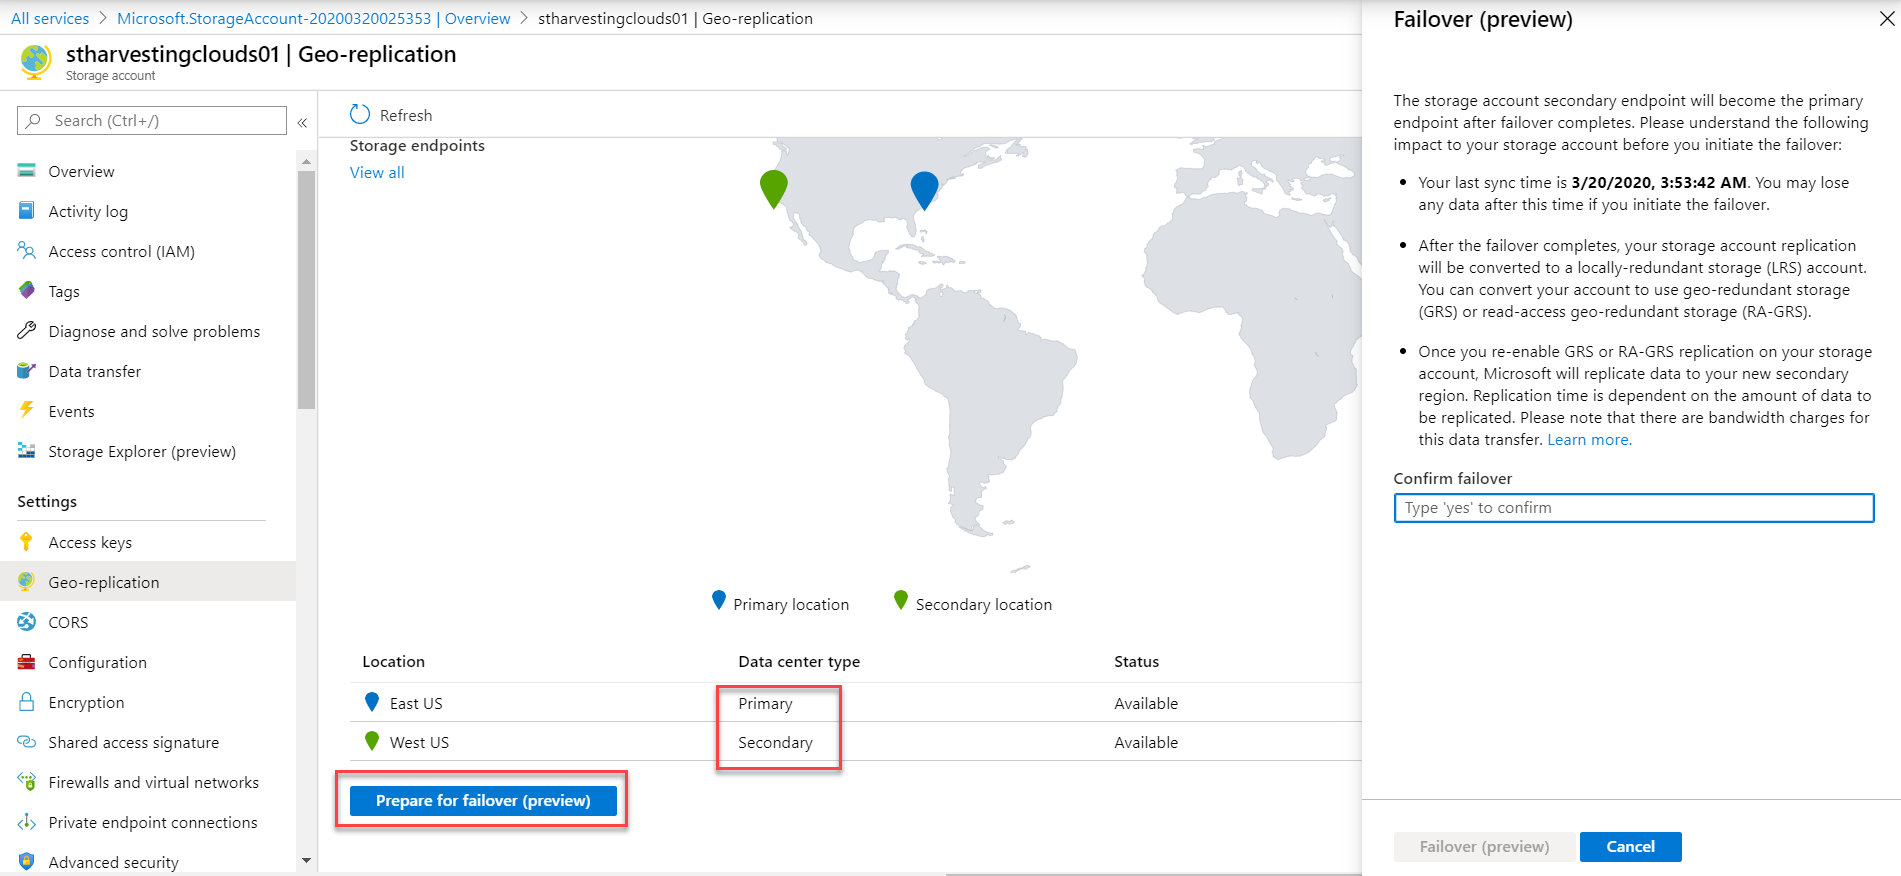Click the Firewalls and virtual networks icon
Viewport: 1901px width, 876px height.
[x=27, y=782]
